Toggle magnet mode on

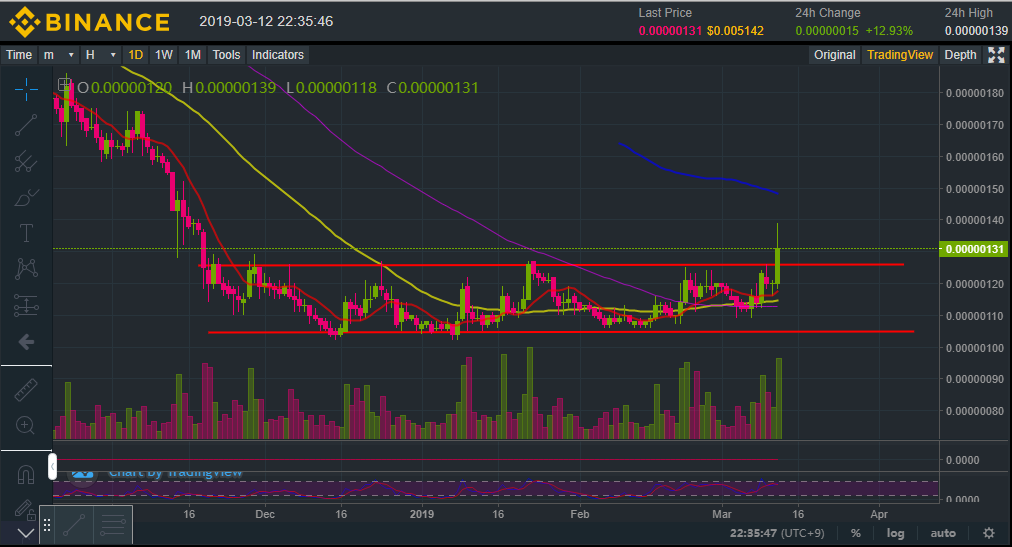pyautogui.click(x=26, y=471)
